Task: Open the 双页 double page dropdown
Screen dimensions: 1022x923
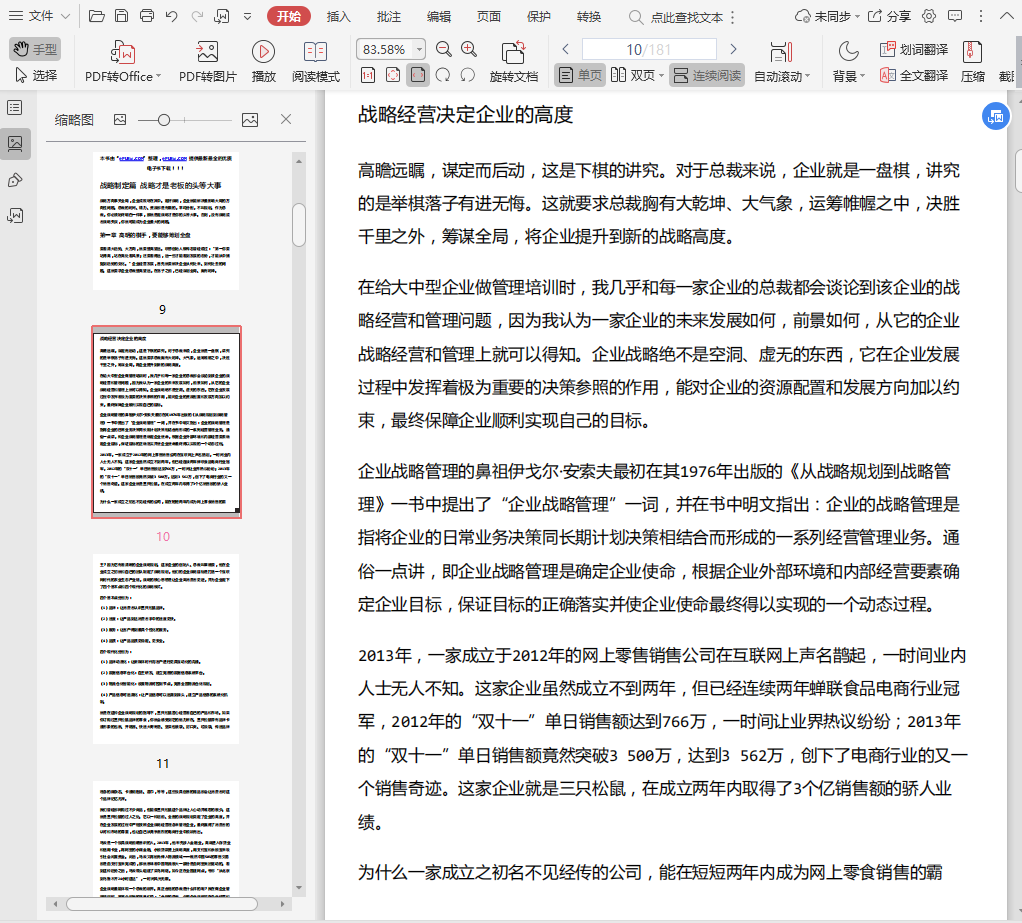Action: coord(637,76)
